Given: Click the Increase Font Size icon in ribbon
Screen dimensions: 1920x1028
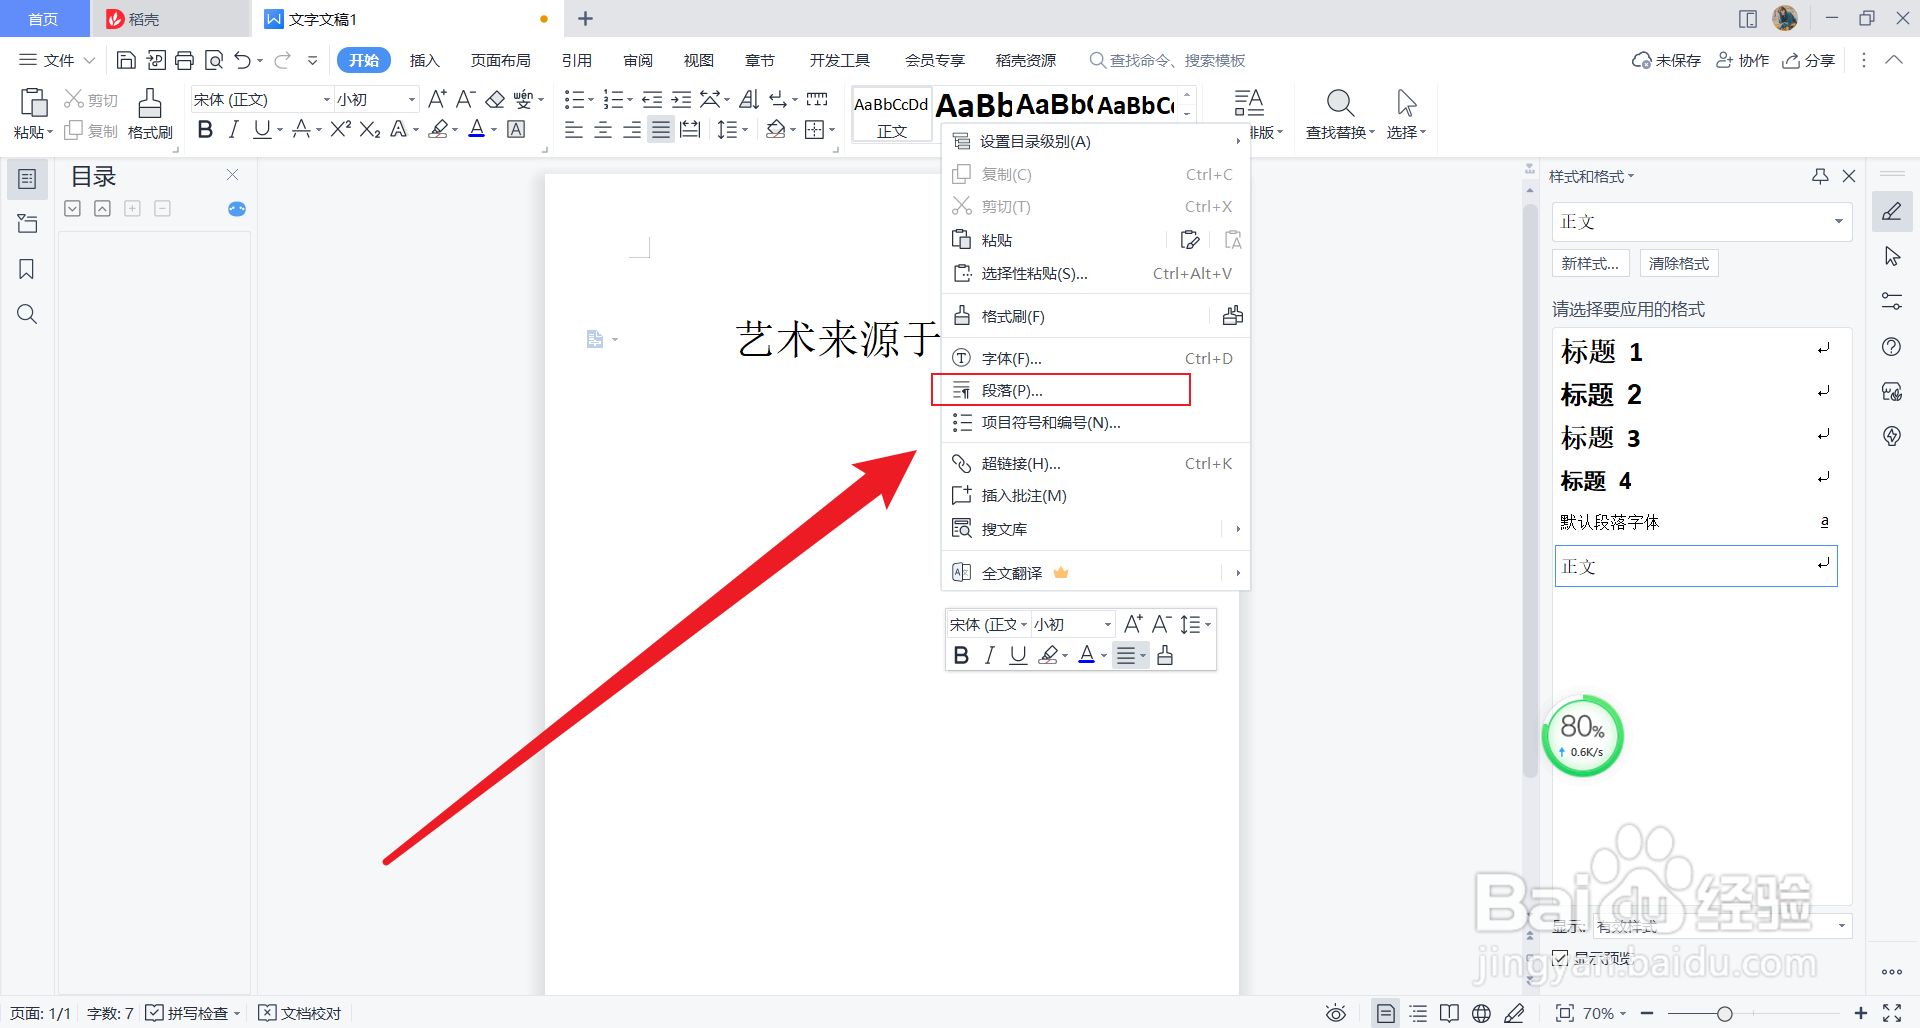Looking at the screenshot, I should (x=437, y=99).
